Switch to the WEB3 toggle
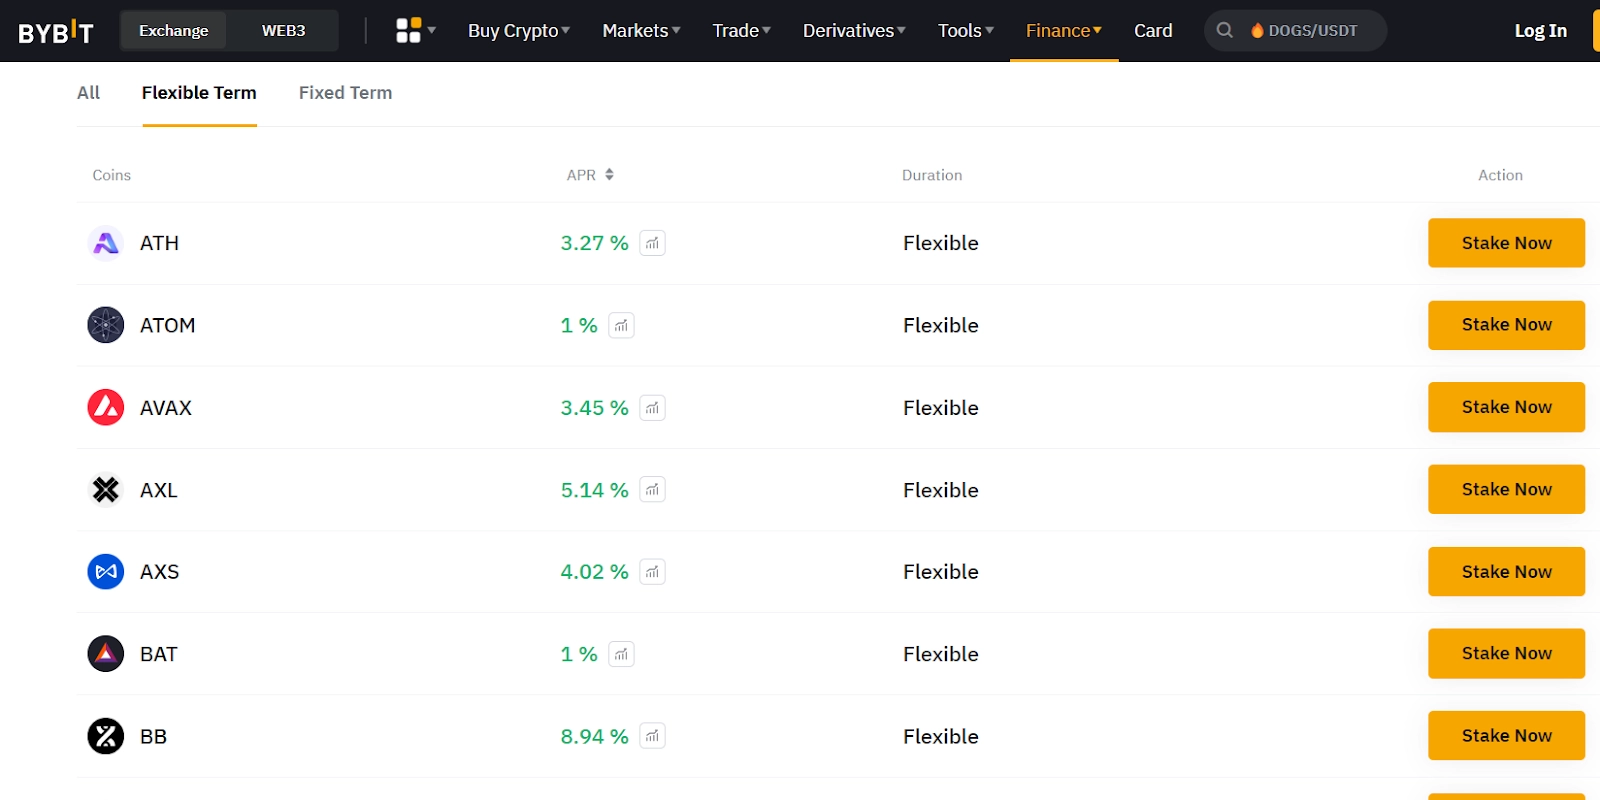This screenshot has width=1600, height=800. click(x=283, y=31)
